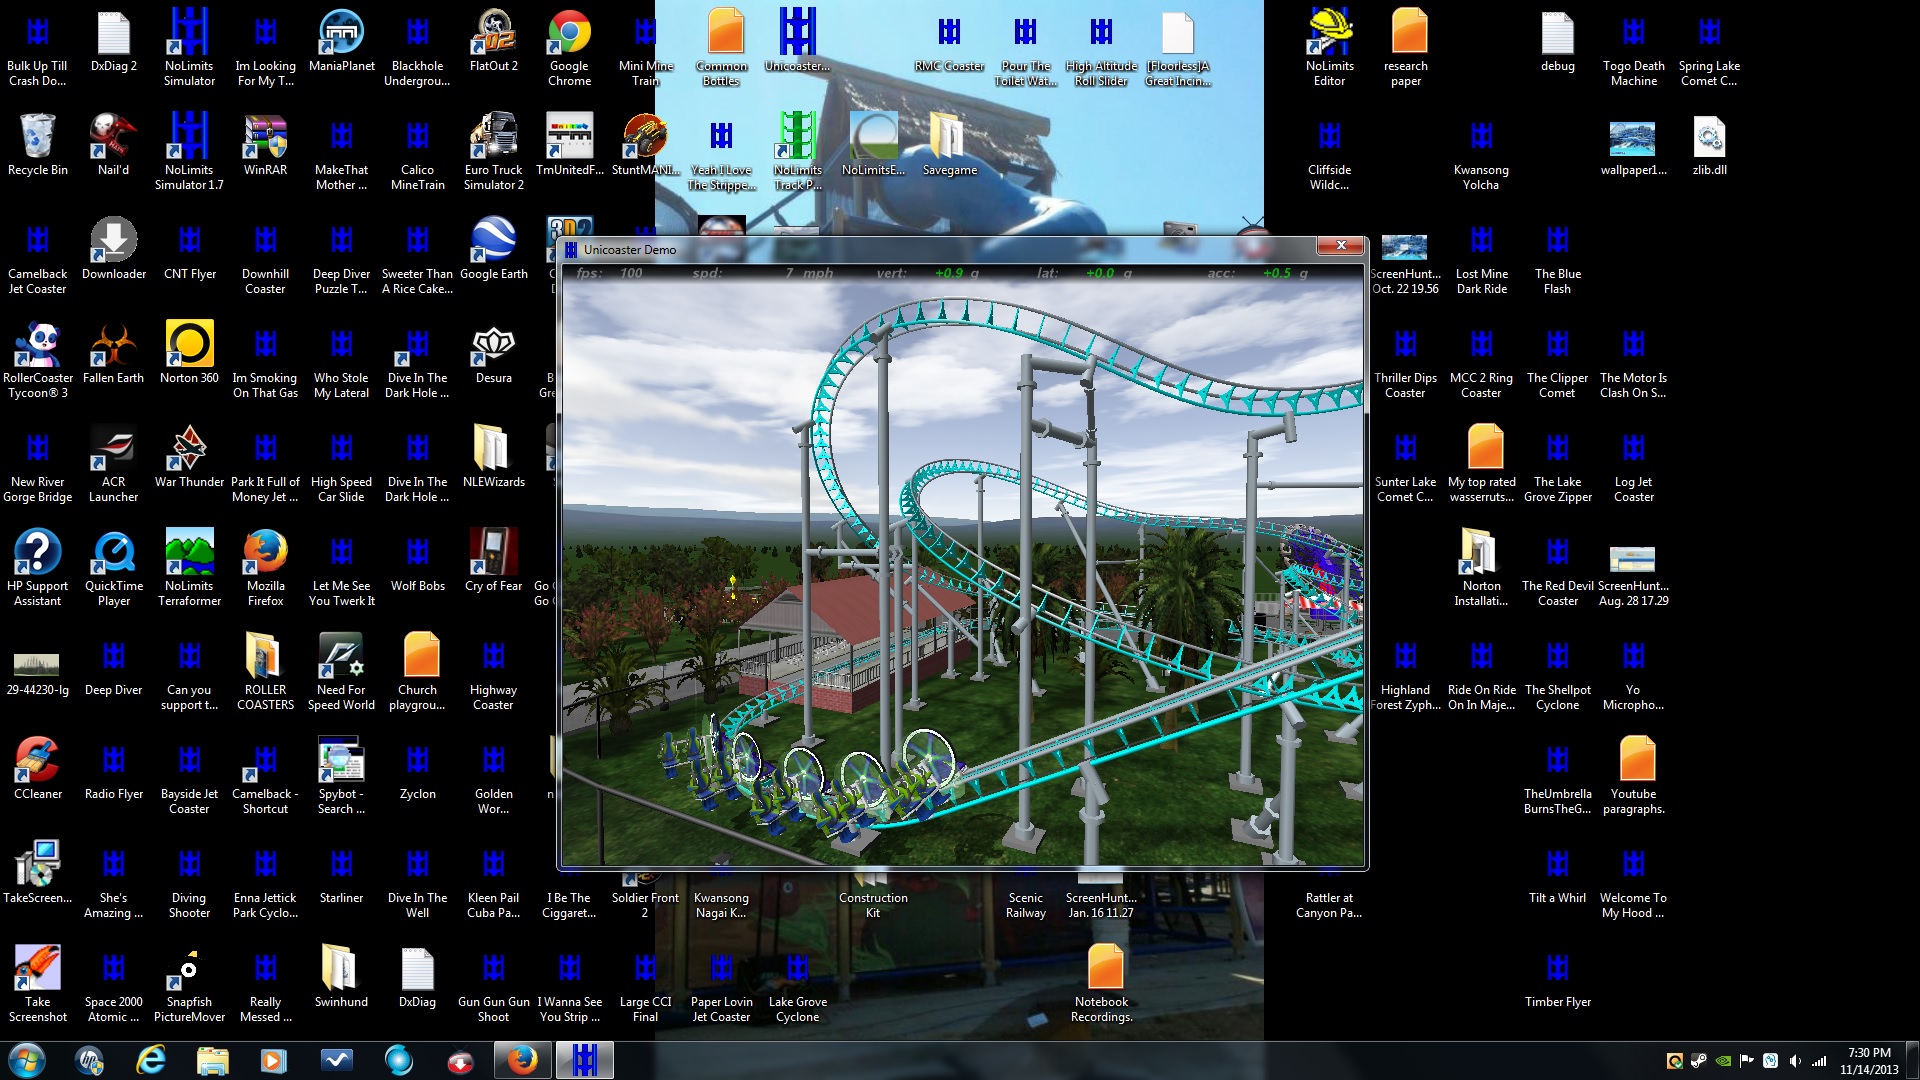This screenshot has width=1920, height=1080.
Task: Launch Google Earth from the desktop
Action: (493, 248)
